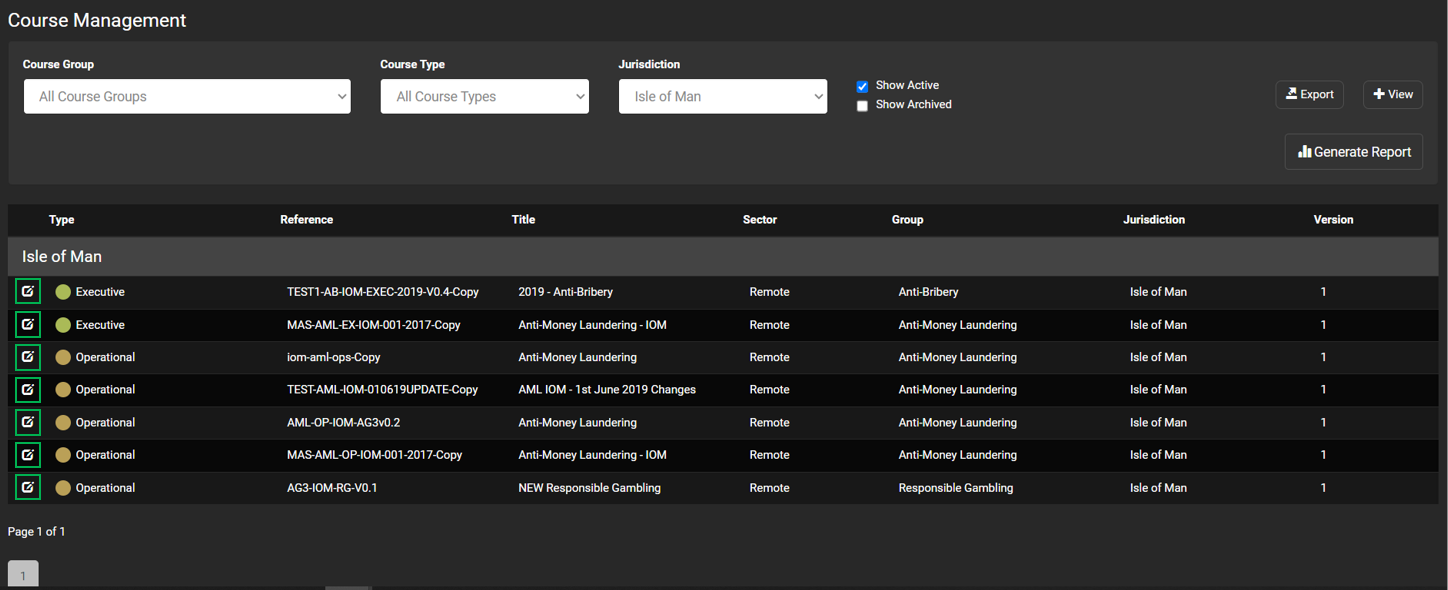Sort by the Type column header
Image resolution: width=1448 pixels, height=590 pixels.
coord(62,220)
